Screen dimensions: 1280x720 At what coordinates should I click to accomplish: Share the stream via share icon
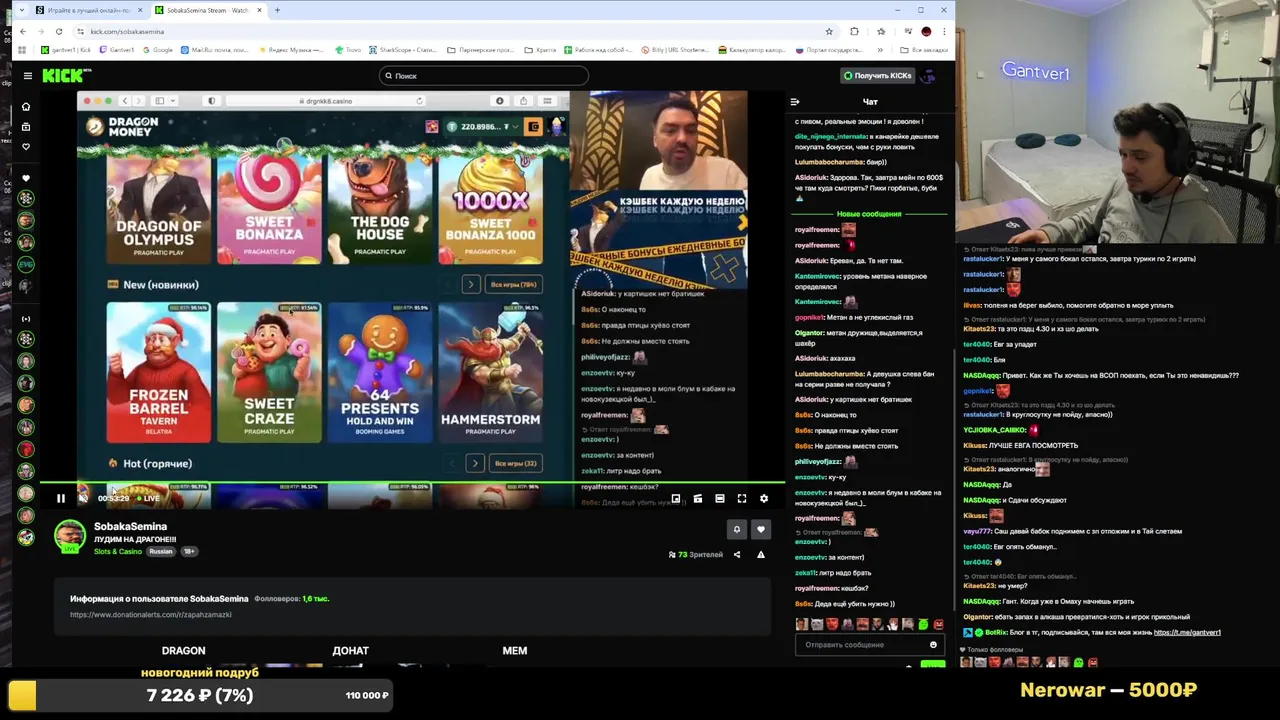point(737,554)
